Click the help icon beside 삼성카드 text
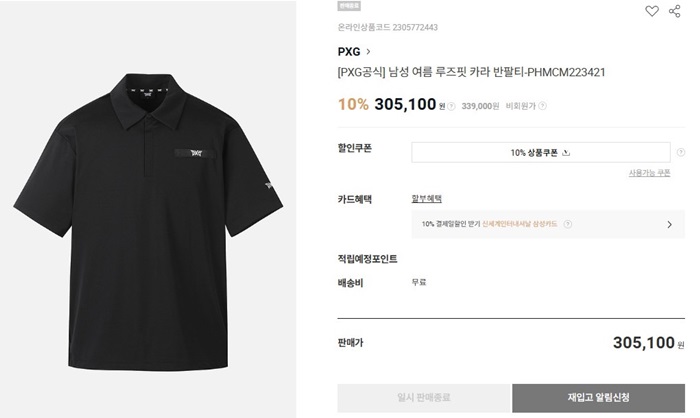700x418 pixels. [568, 225]
